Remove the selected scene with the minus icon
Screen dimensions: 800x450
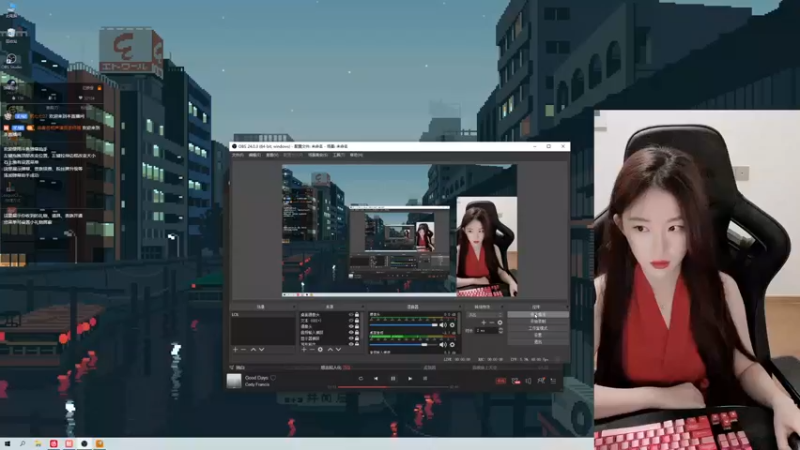243,349
